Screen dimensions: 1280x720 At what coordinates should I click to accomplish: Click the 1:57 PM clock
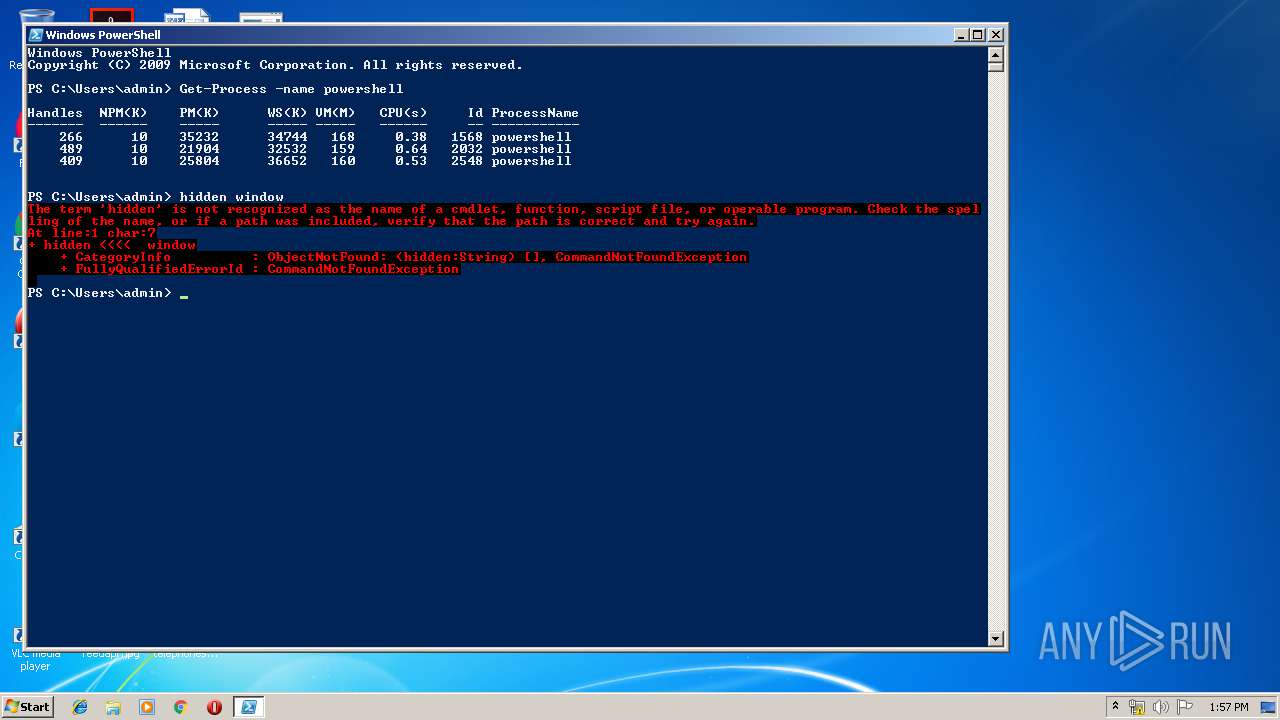(1229, 707)
